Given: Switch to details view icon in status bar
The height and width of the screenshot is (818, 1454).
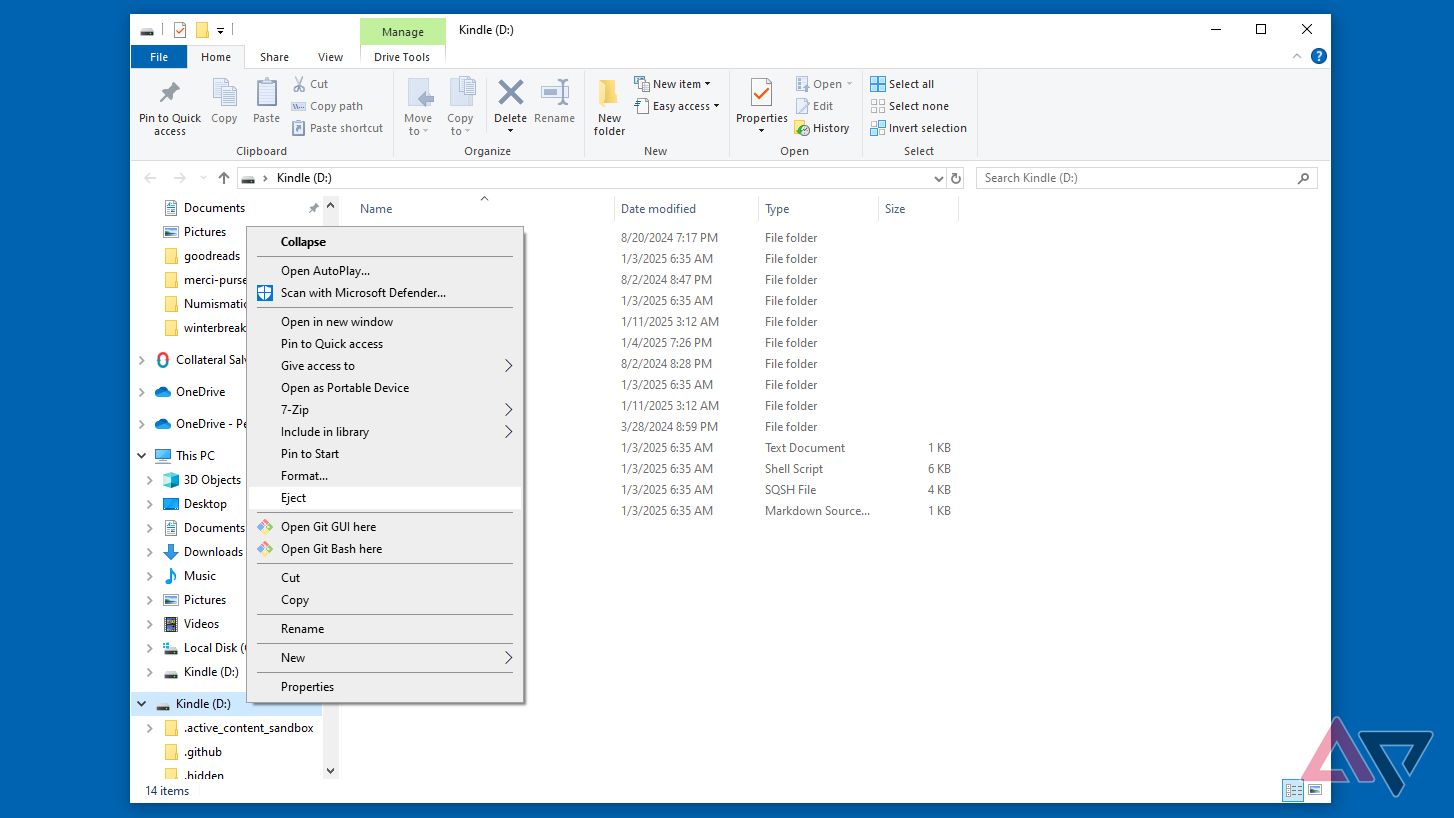Looking at the screenshot, I should click(1293, 790).
